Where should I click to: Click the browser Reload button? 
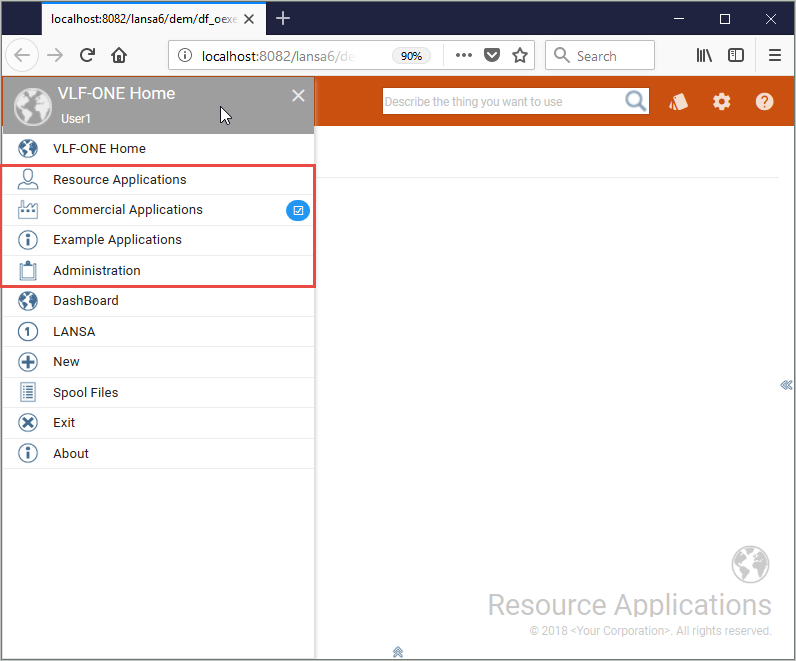(x=87, y=55)
